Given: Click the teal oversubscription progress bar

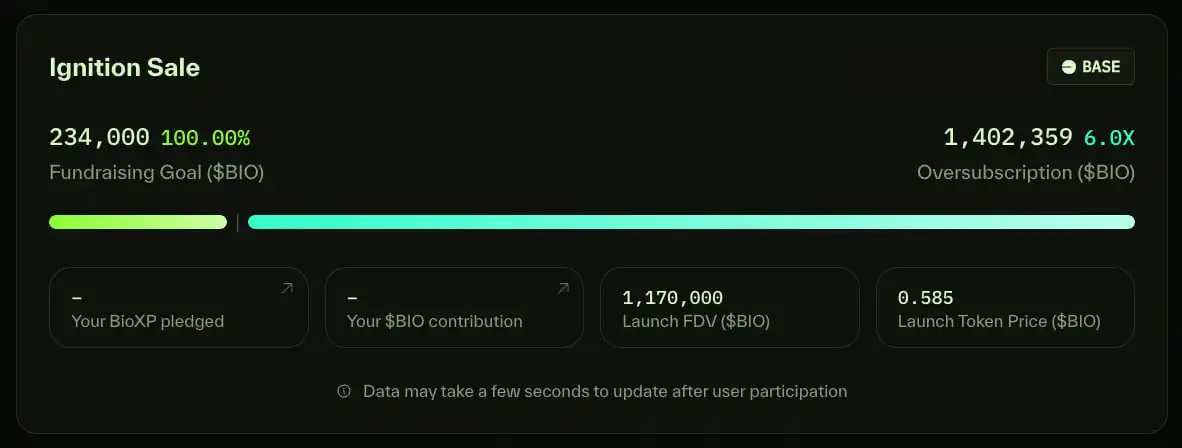Looking at the screenshot, I should pos(691,222).
